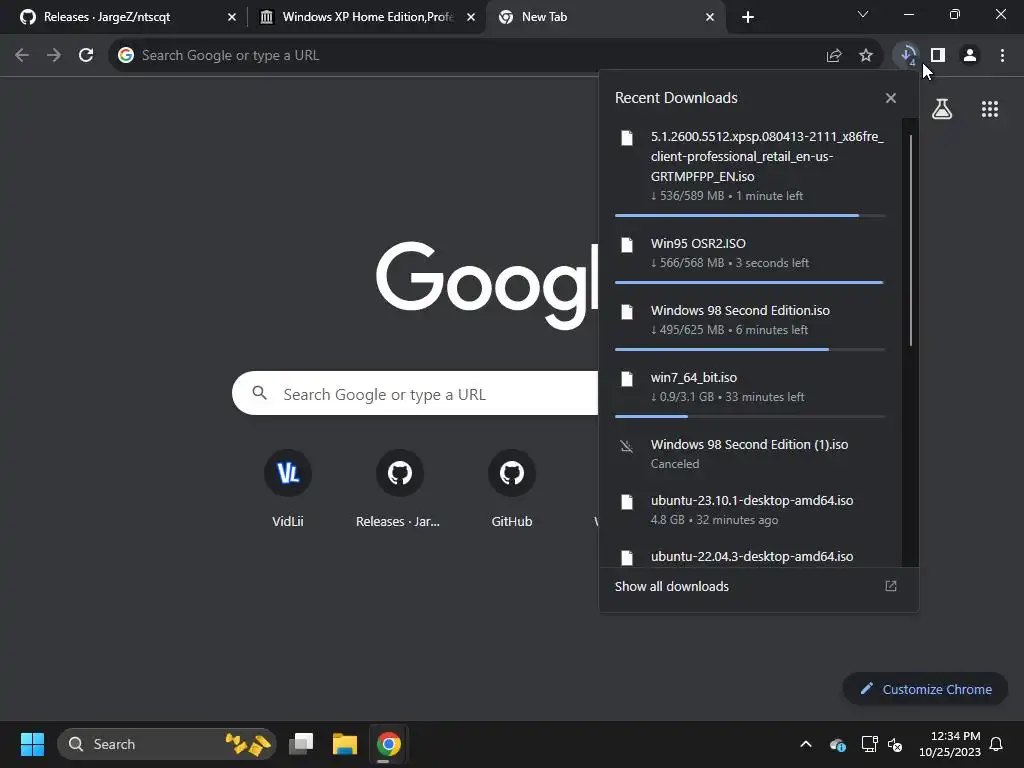This screenshot has width=1024, height=768.
Task: Click the magnifier icon in the Google search box
Action: (x=260, y=393)
